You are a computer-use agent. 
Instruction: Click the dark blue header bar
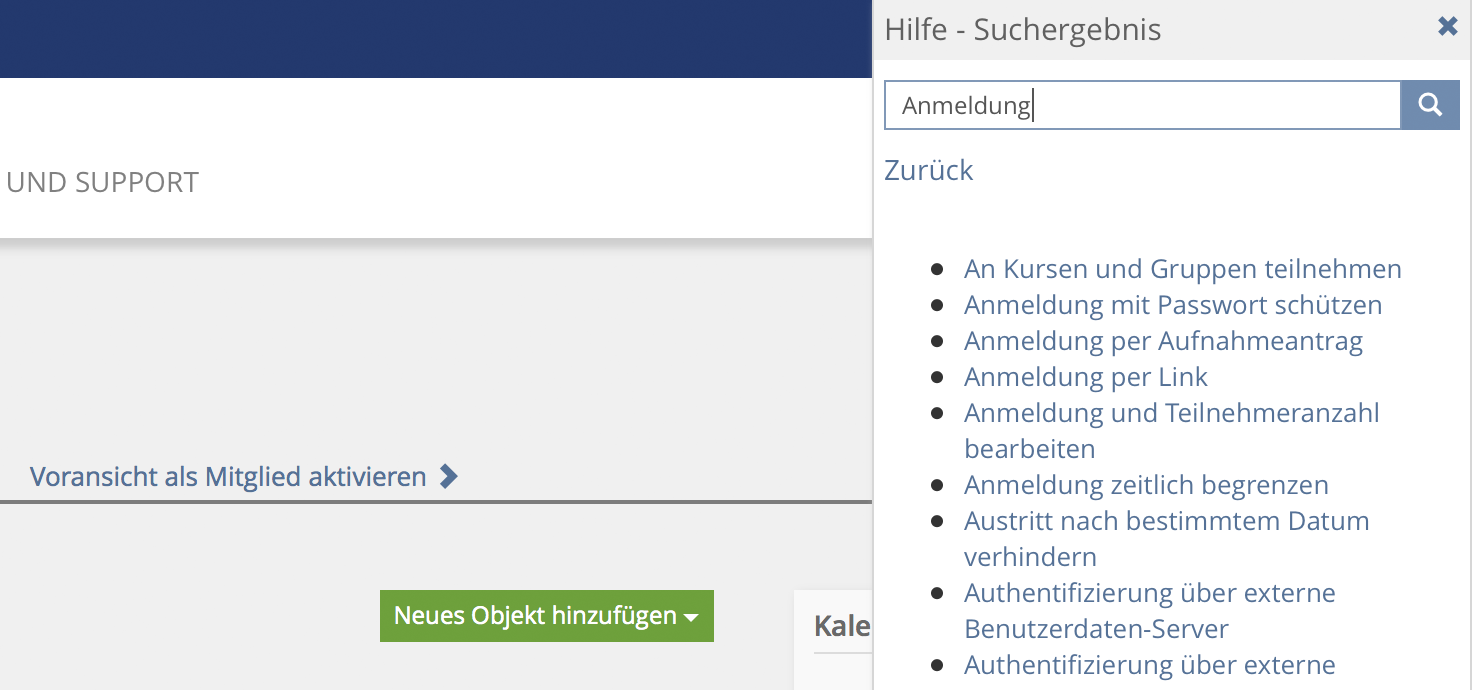pyautogui.click(x=435, y=38)
